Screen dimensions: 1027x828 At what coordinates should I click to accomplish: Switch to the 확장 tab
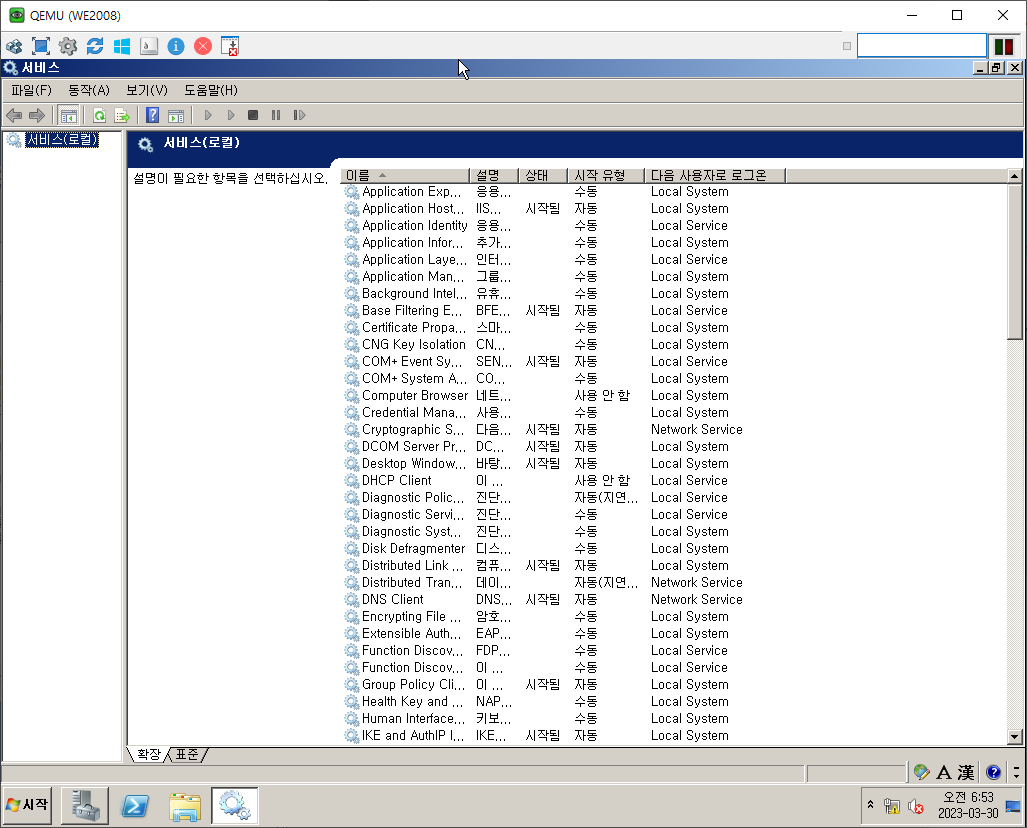[149, 755]
